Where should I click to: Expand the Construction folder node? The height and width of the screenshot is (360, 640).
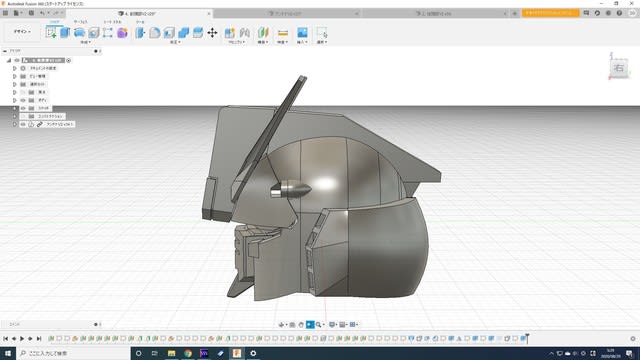tap(15, 116)
